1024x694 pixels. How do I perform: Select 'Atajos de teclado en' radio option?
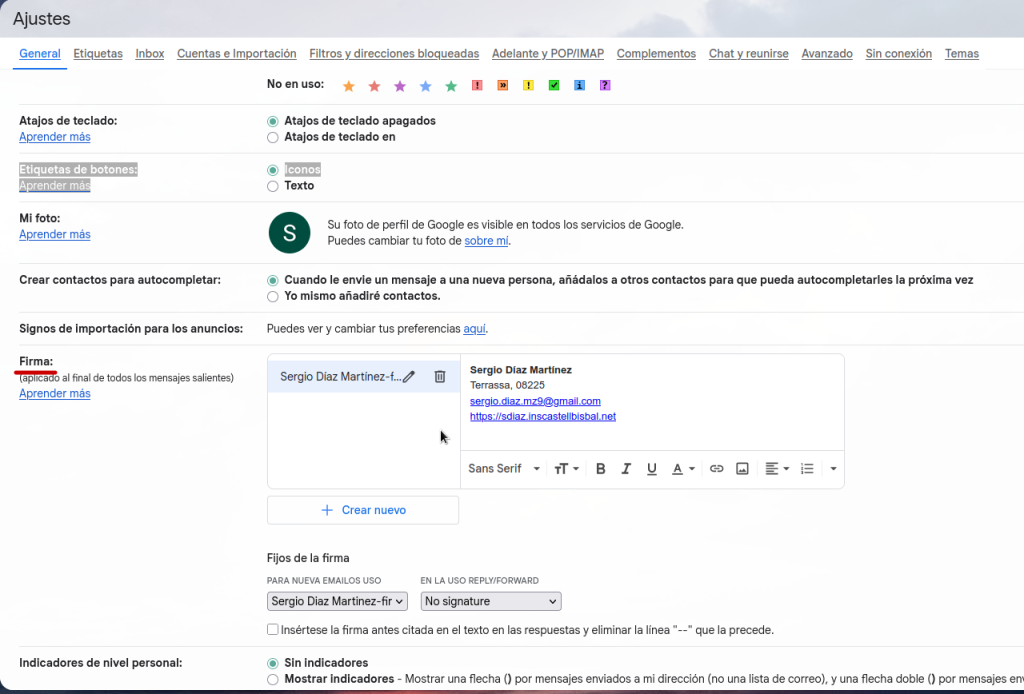tap(273, 137)
